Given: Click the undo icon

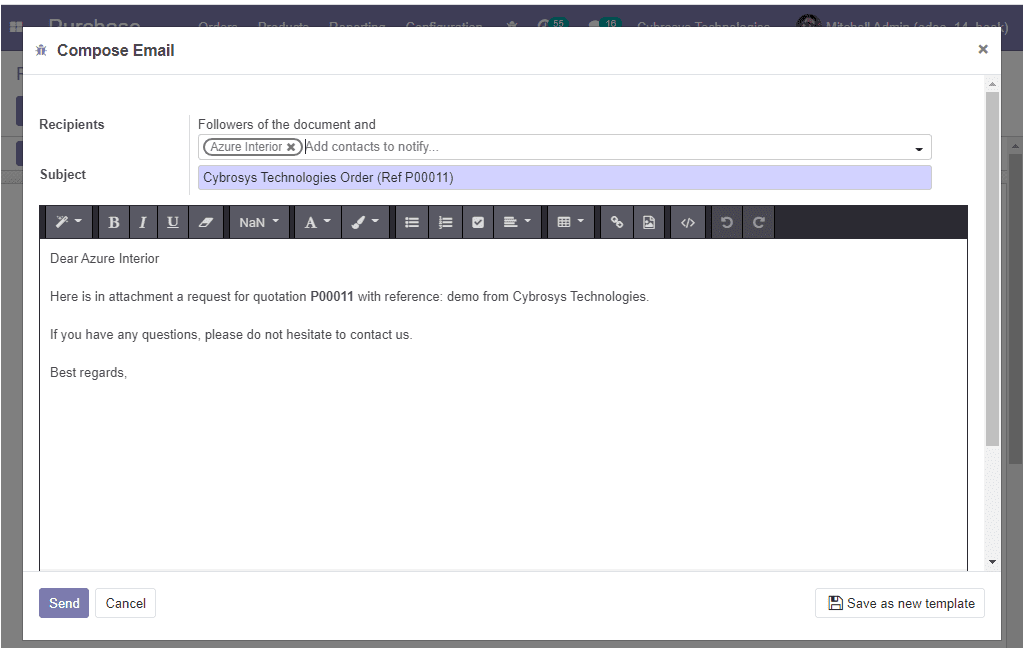Looking at the screenshot, I should tap(726, 222).
